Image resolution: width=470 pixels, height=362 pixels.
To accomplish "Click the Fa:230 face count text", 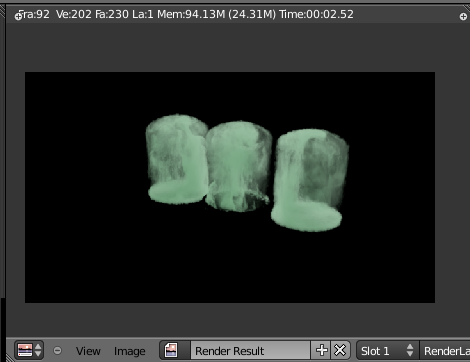I will coord(112,14).
